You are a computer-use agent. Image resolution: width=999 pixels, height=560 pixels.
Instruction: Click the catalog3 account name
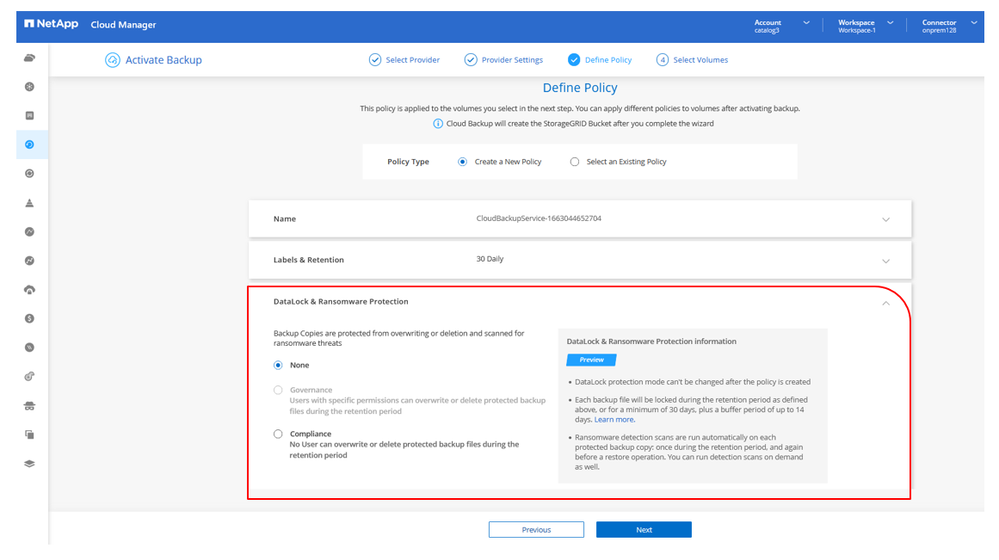(766, 31)
